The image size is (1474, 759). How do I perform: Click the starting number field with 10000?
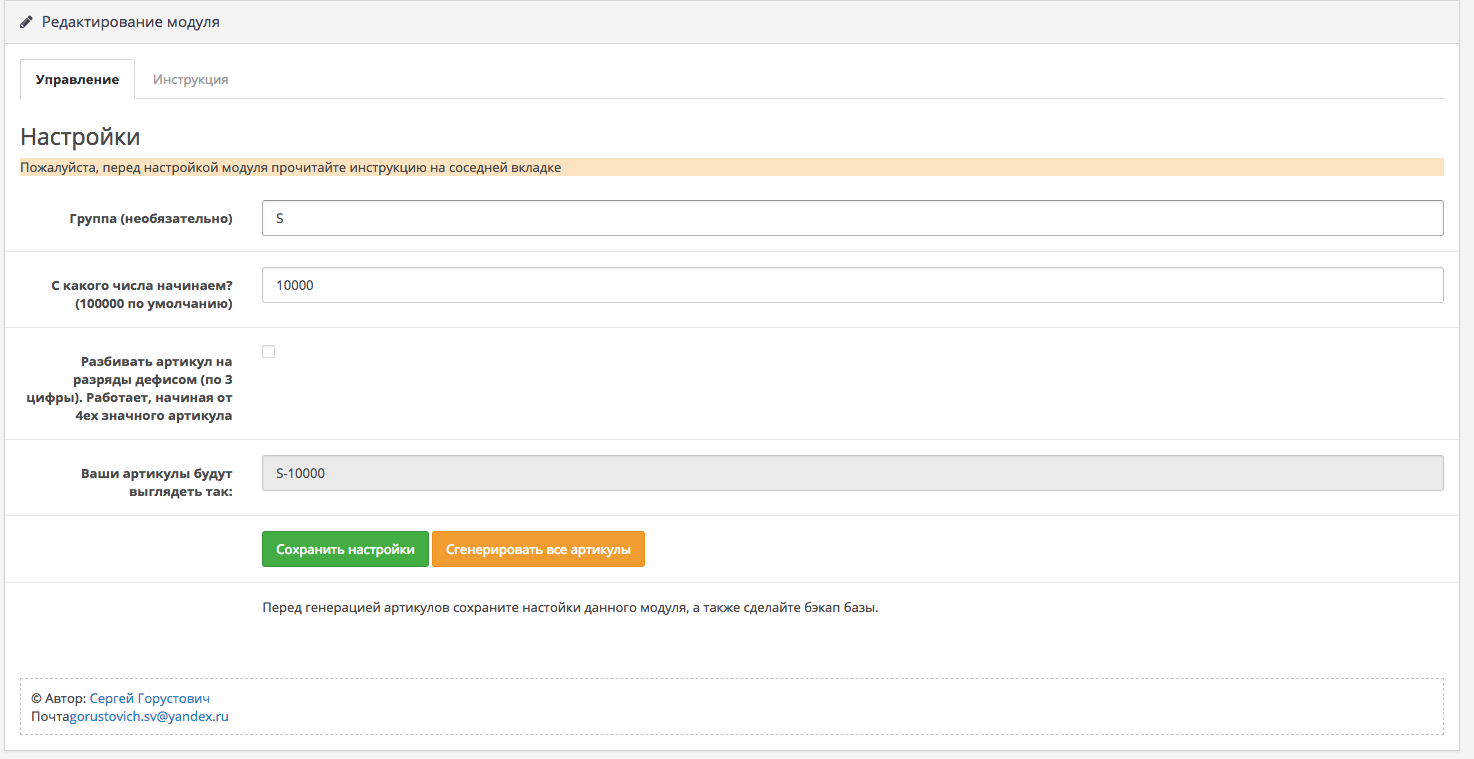pos(852,285)
